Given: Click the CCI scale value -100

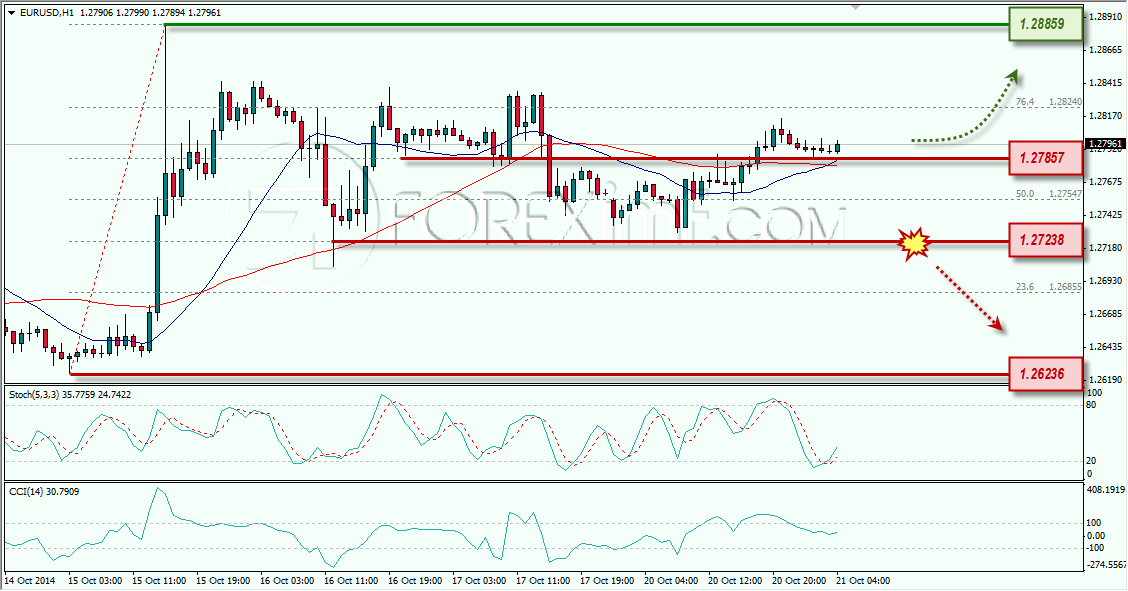Looking at the screenshot, I should click(1095, 549).
